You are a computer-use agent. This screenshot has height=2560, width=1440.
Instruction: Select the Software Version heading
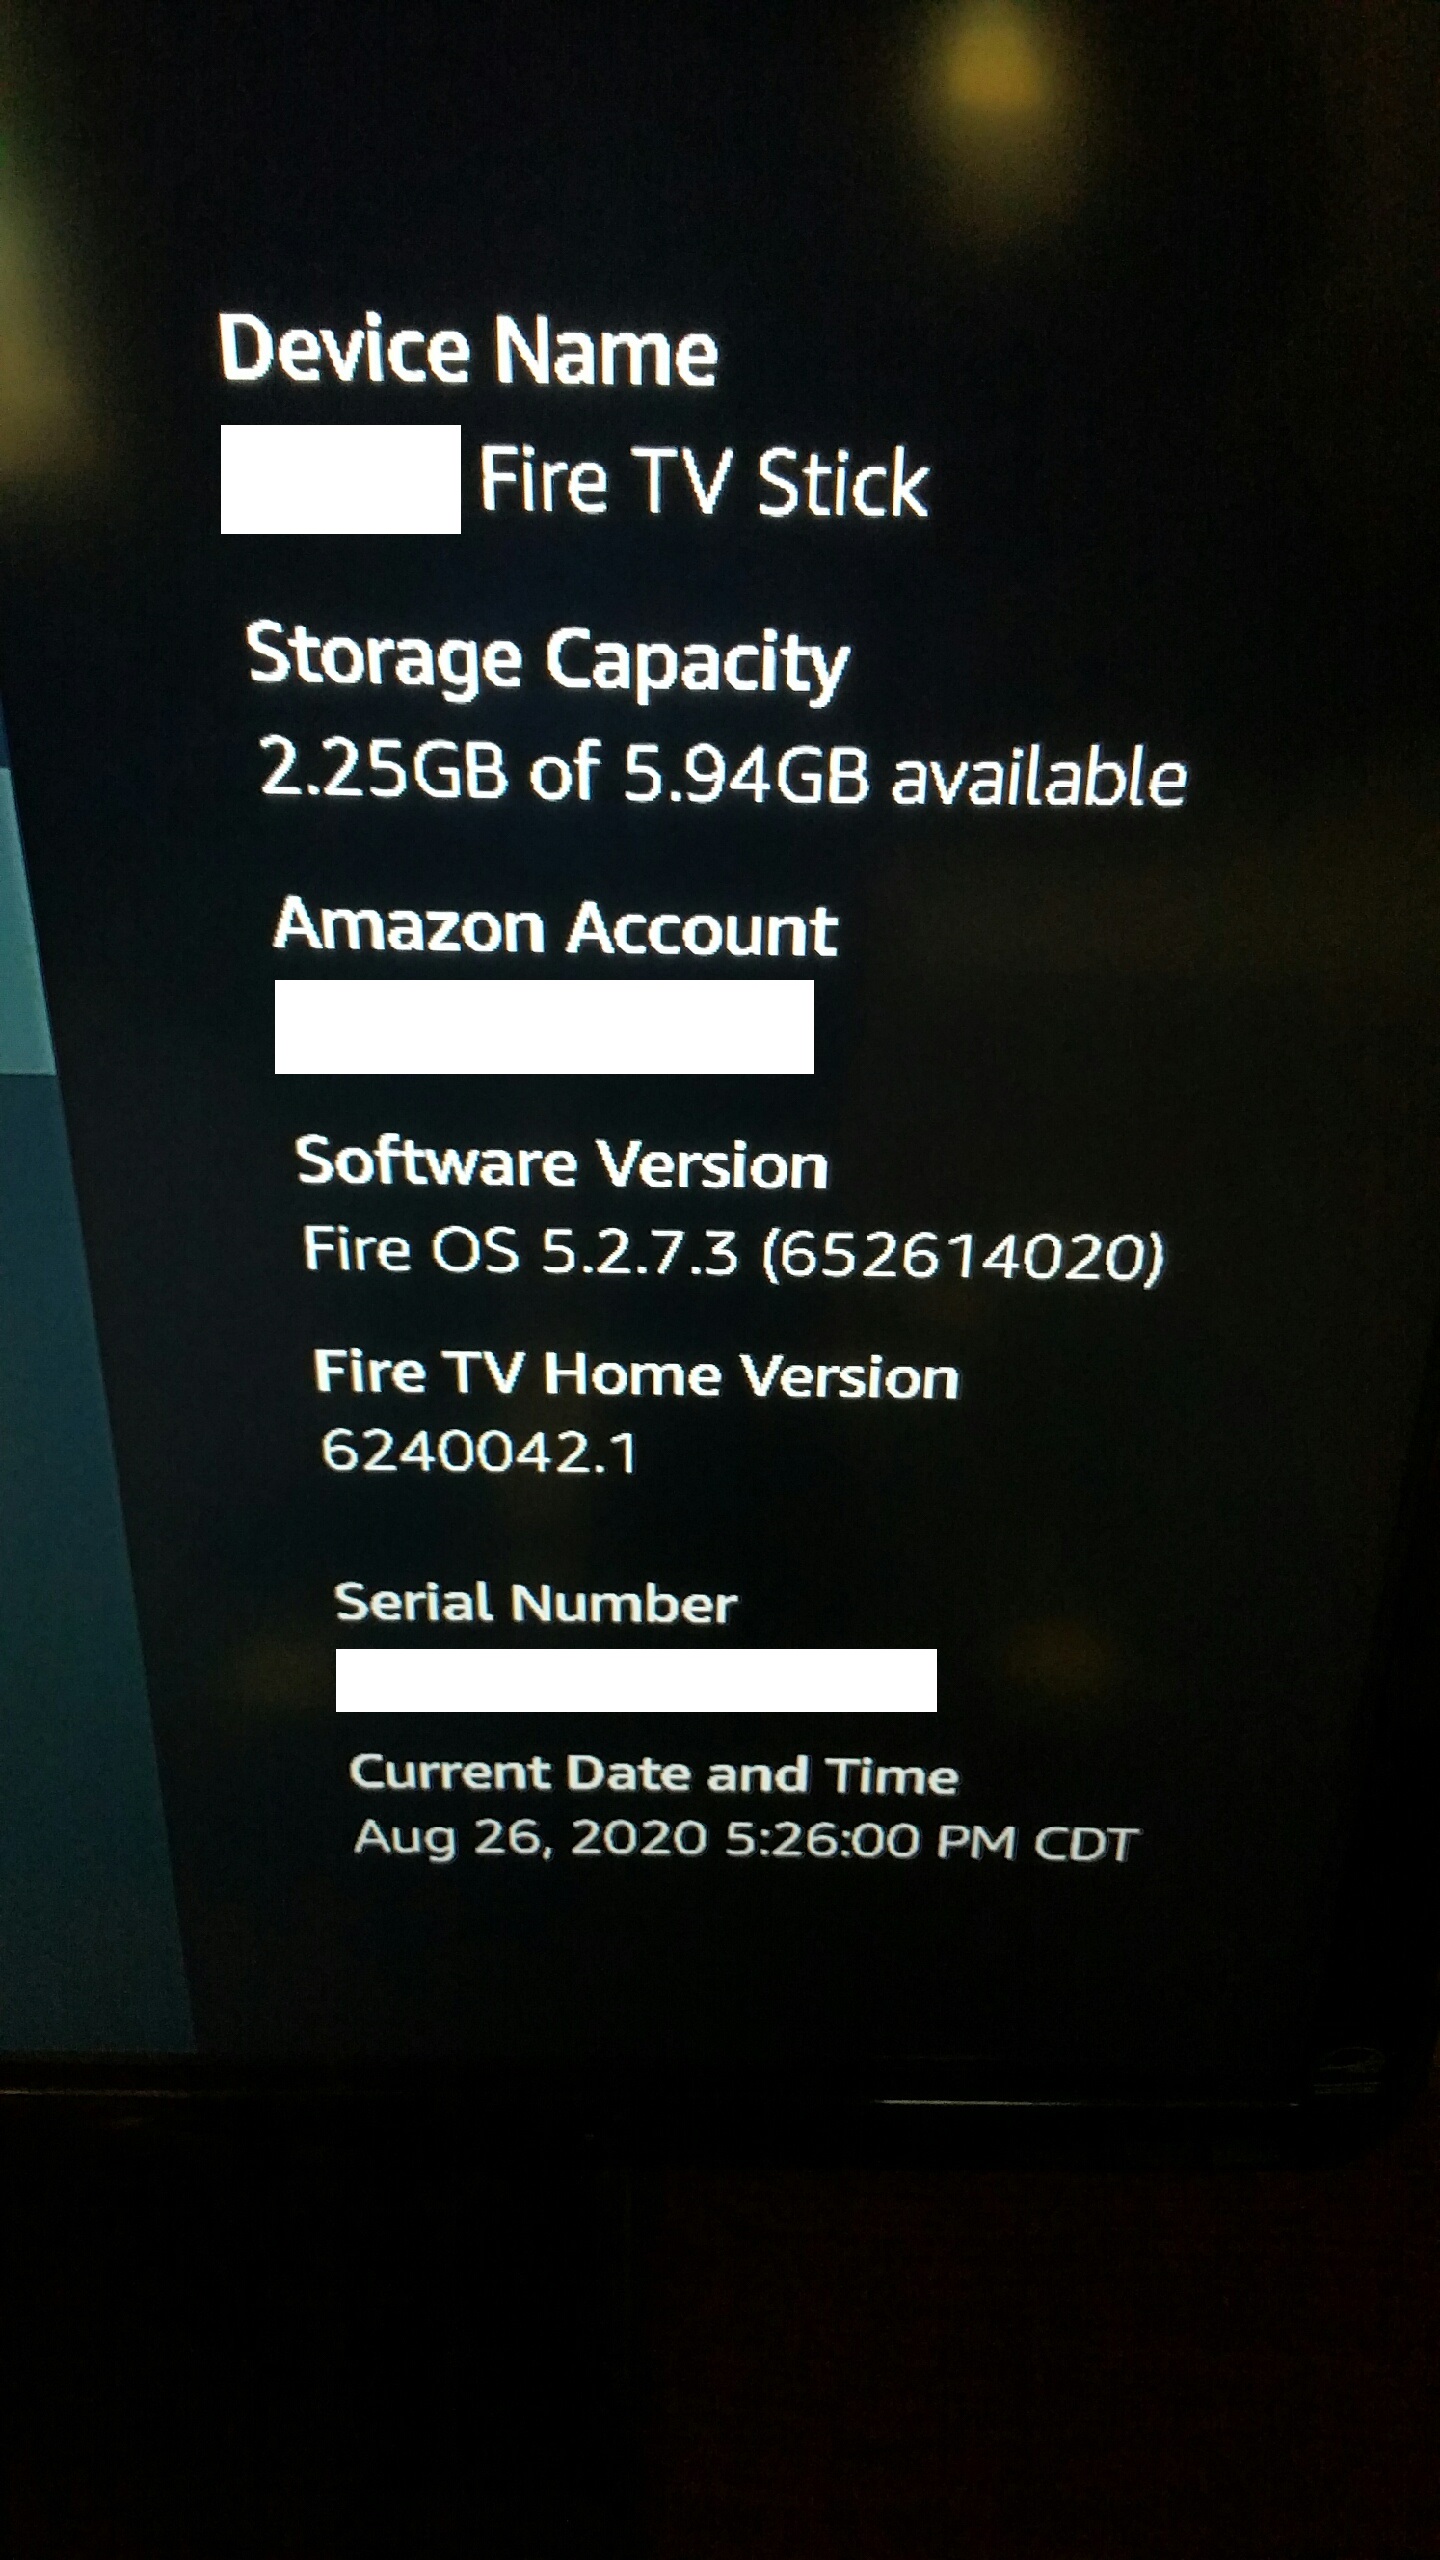(561, 1164)
